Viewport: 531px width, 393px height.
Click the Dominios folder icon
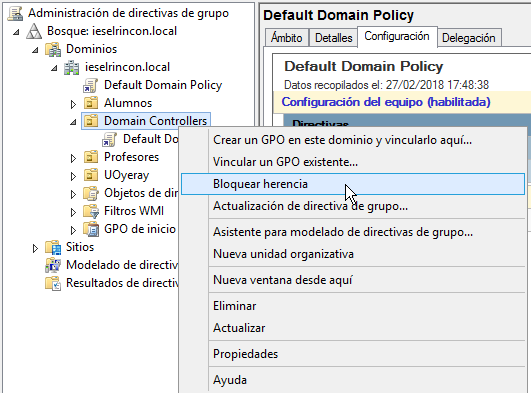click(53, 49)
